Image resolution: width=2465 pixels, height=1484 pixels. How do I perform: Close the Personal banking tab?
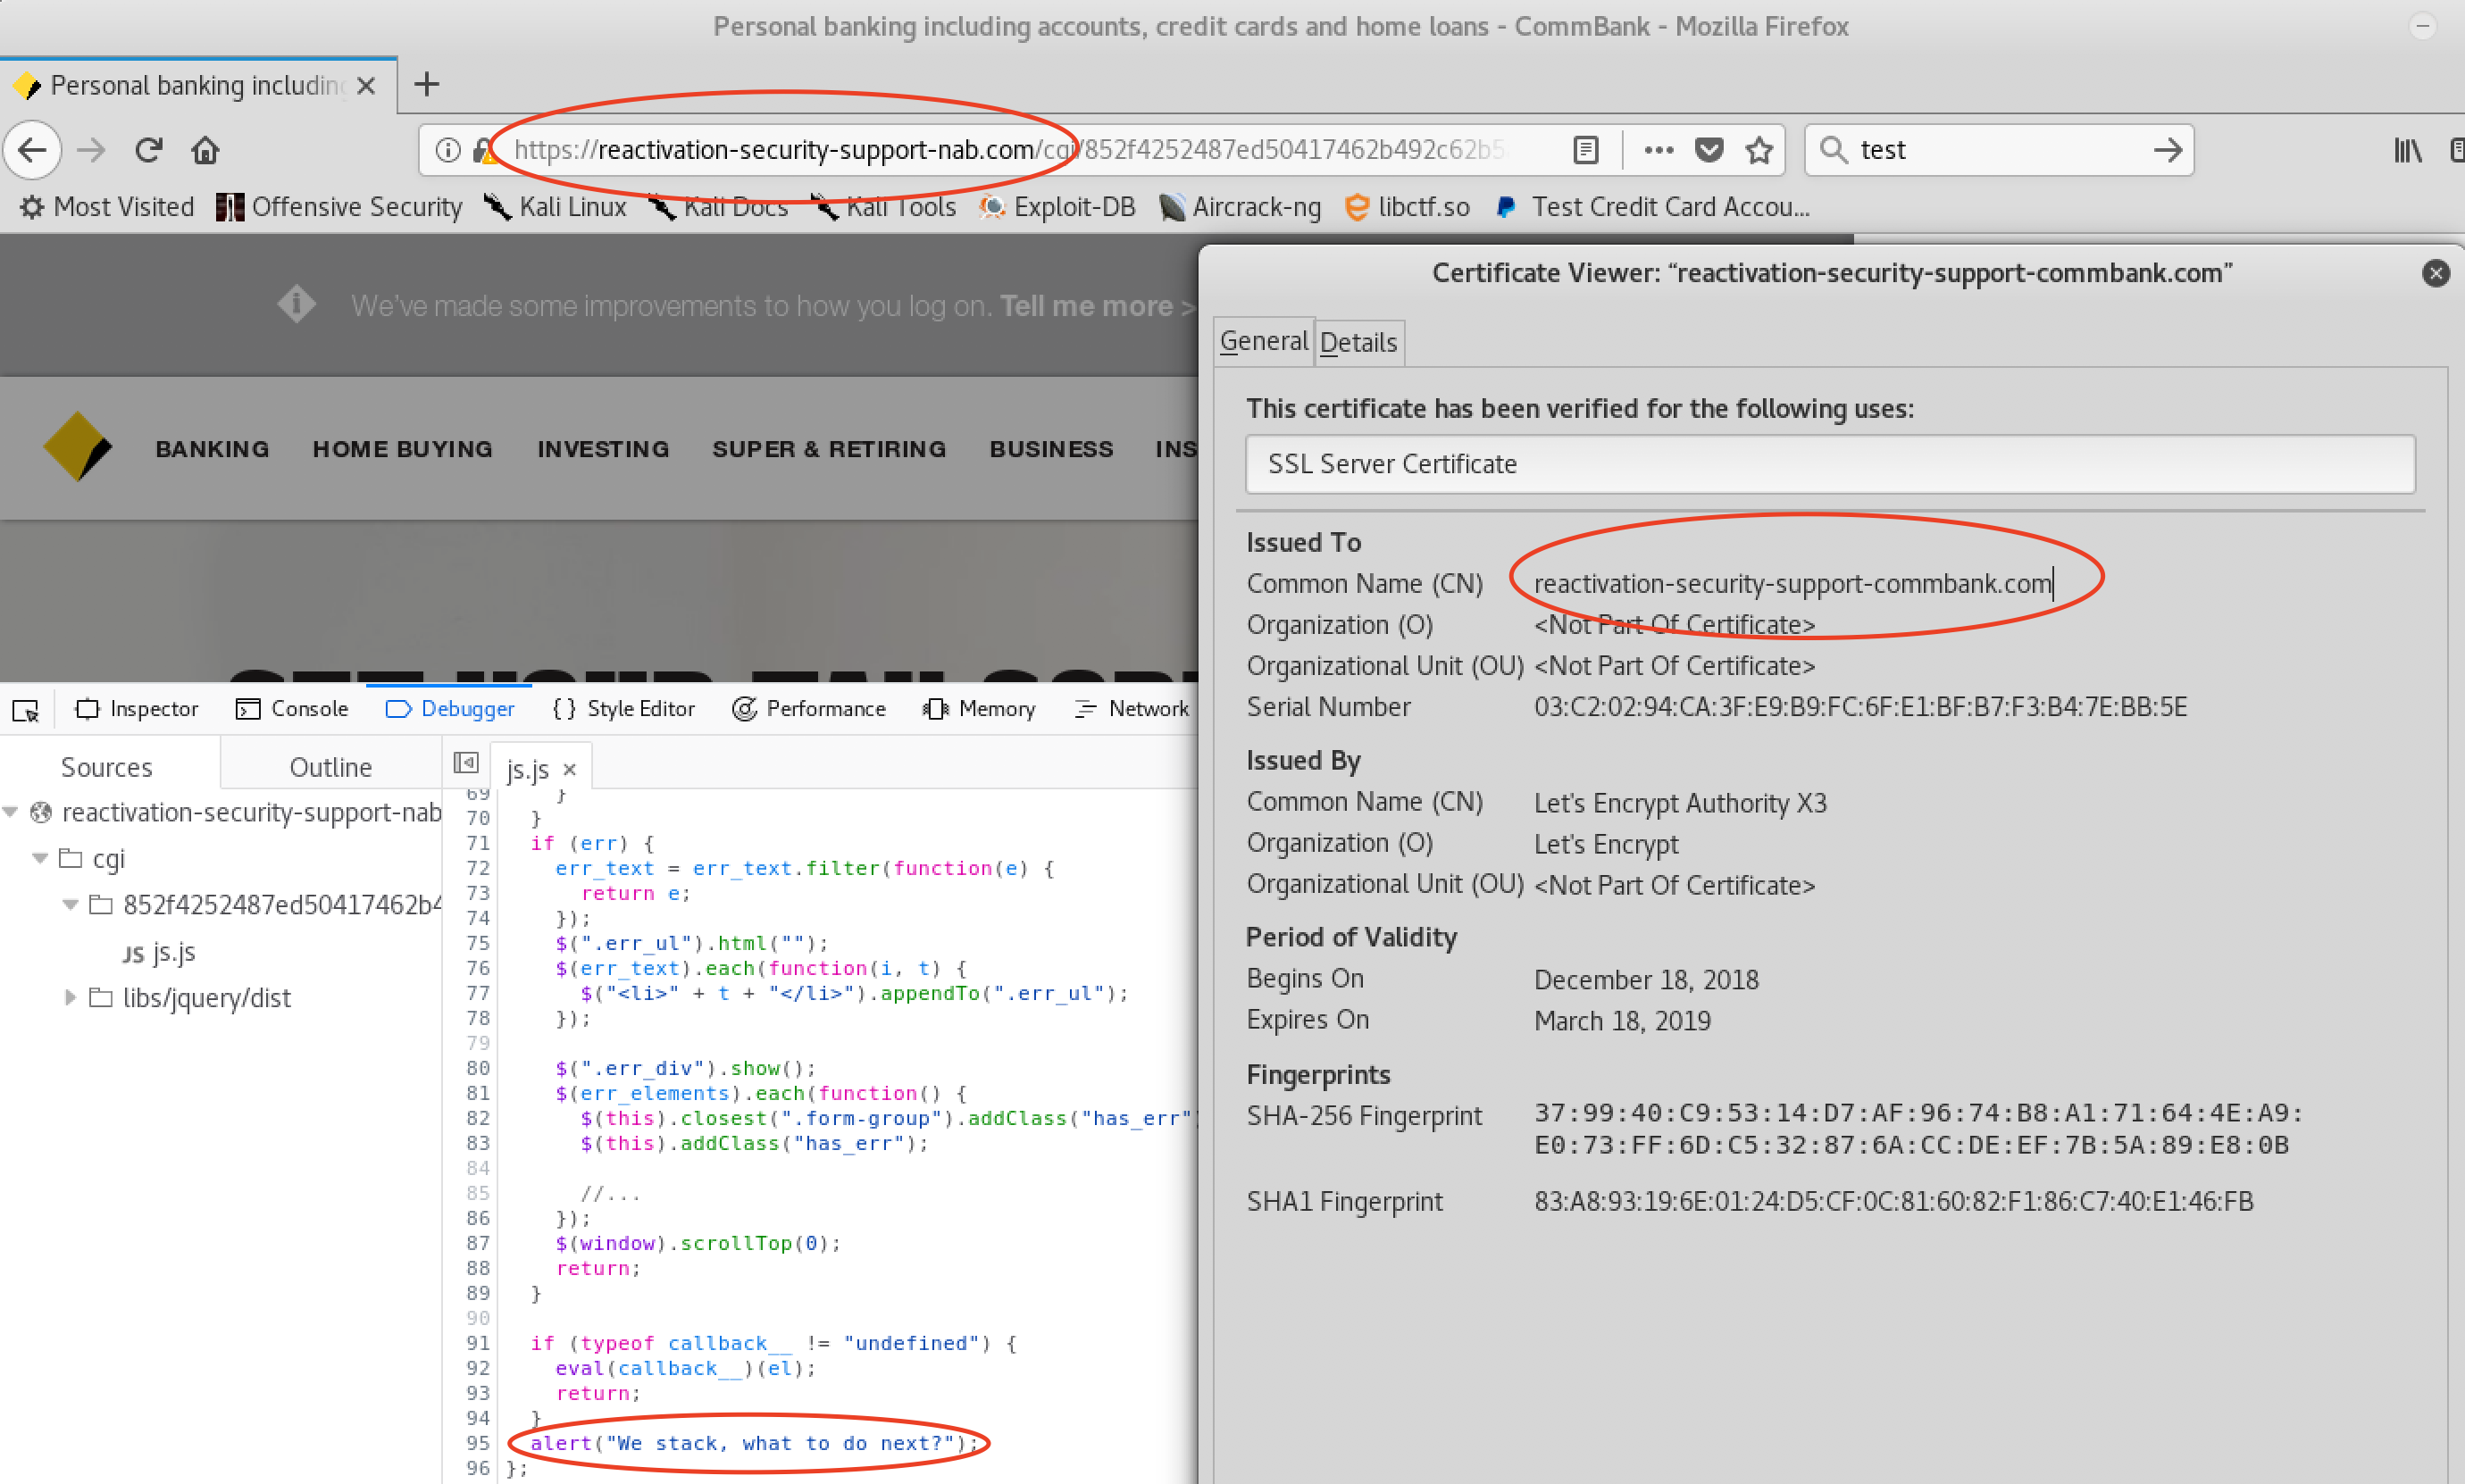[366, 86]
